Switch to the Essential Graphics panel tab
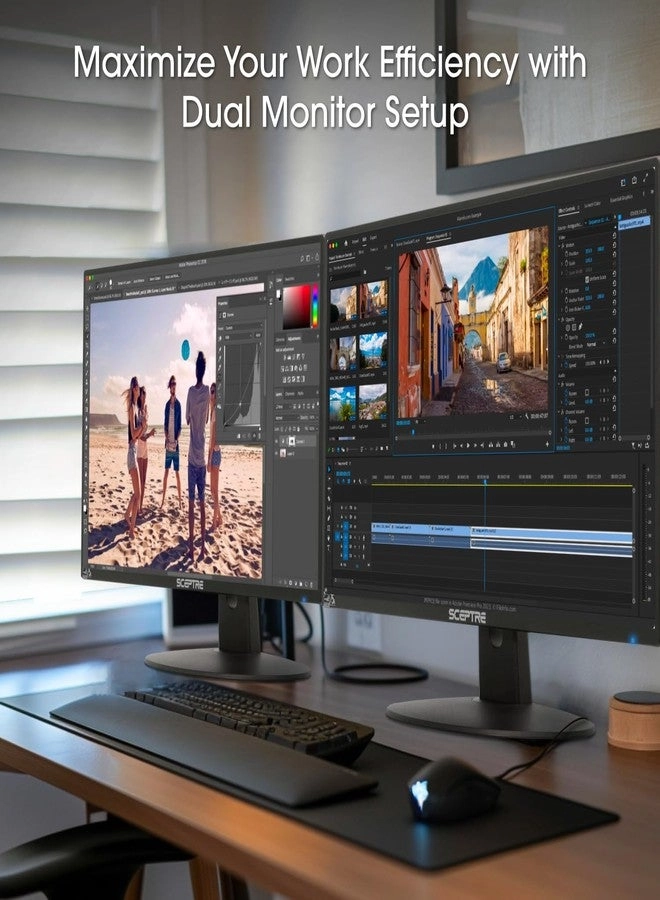Image resolution: width=660 pixels, height=900 pixels. pyautogui.click(x=621, y=199)
